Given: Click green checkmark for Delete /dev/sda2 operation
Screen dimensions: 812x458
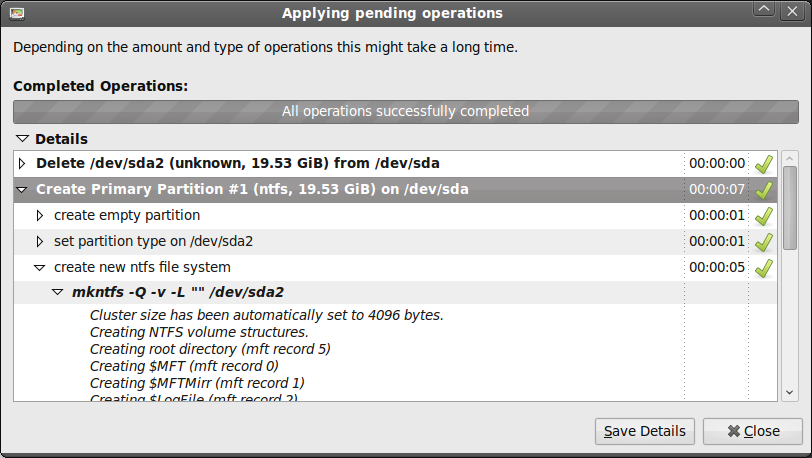Looking at the screenshot, I should tap(764, 163).
